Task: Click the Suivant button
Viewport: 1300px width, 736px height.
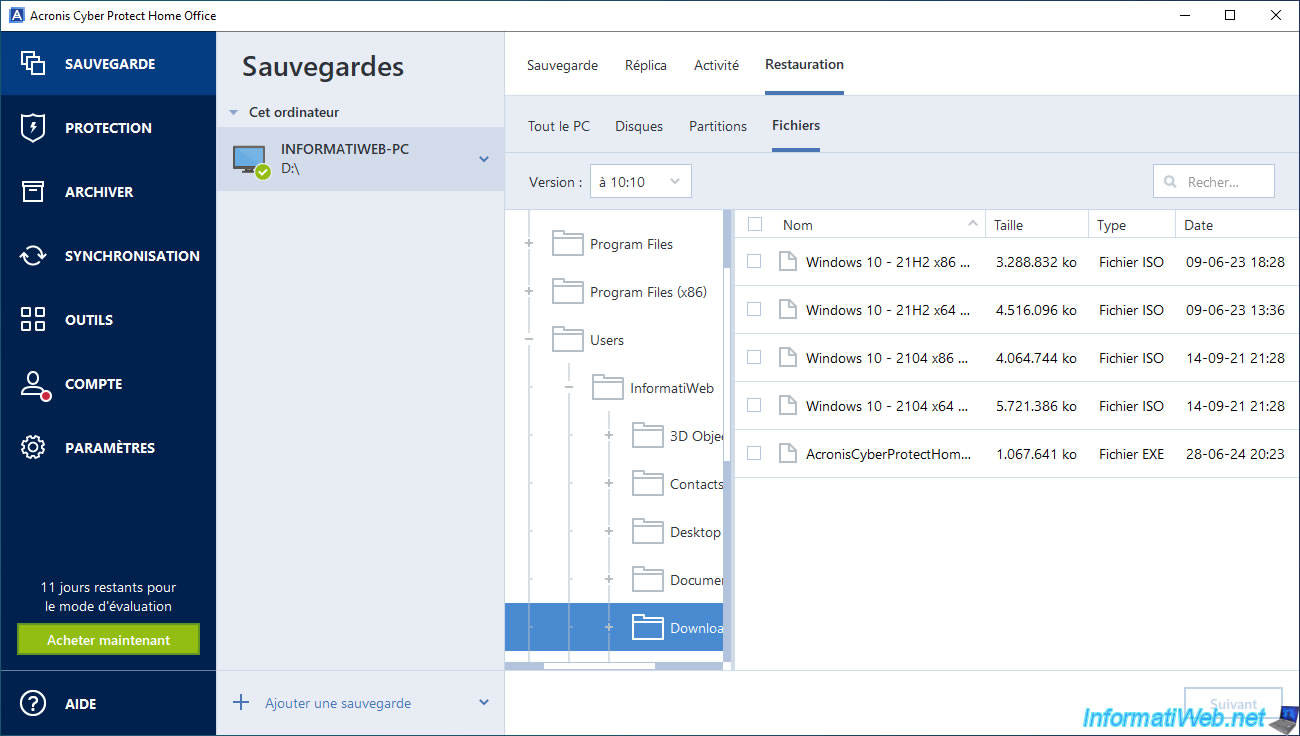Action: point(1233,703)
